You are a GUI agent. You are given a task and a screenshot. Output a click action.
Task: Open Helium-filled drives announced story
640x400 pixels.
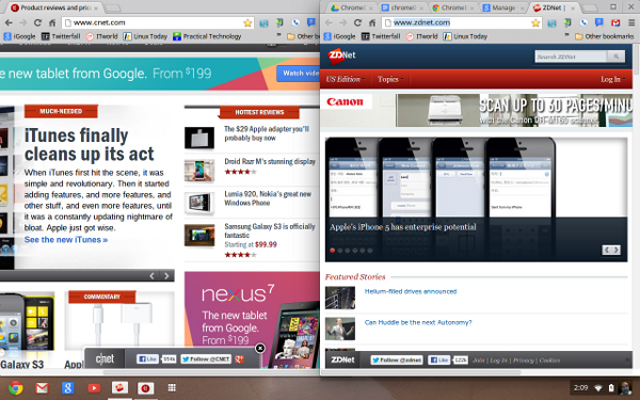(411, 291)
